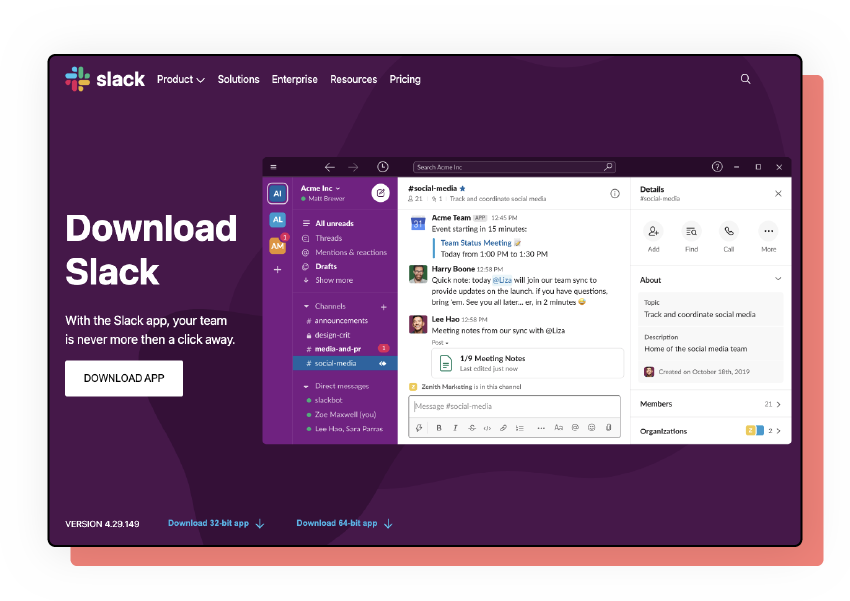Select the Enterprise navigation item
850x601 pixels.
[x=294, y=79]
